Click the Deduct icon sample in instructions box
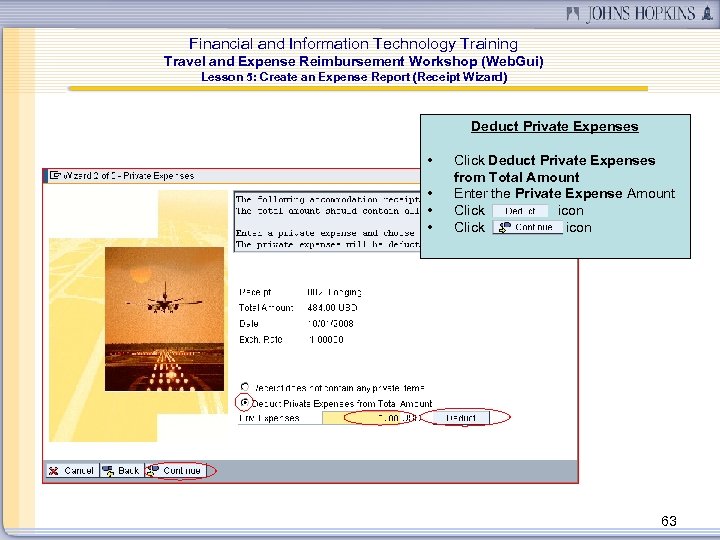Image resolution: width=720 pixels, height=540 pixels. point(520,211)
